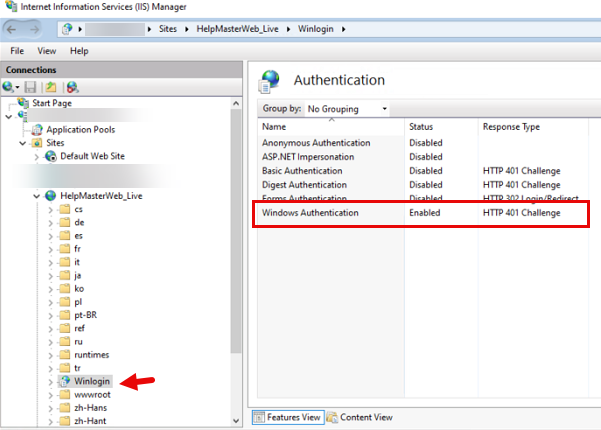Image resolution: width=601 pixels, height=430 pixels.
Task: Click the Winlogin breadcrumb
Action: click(316, 29)
